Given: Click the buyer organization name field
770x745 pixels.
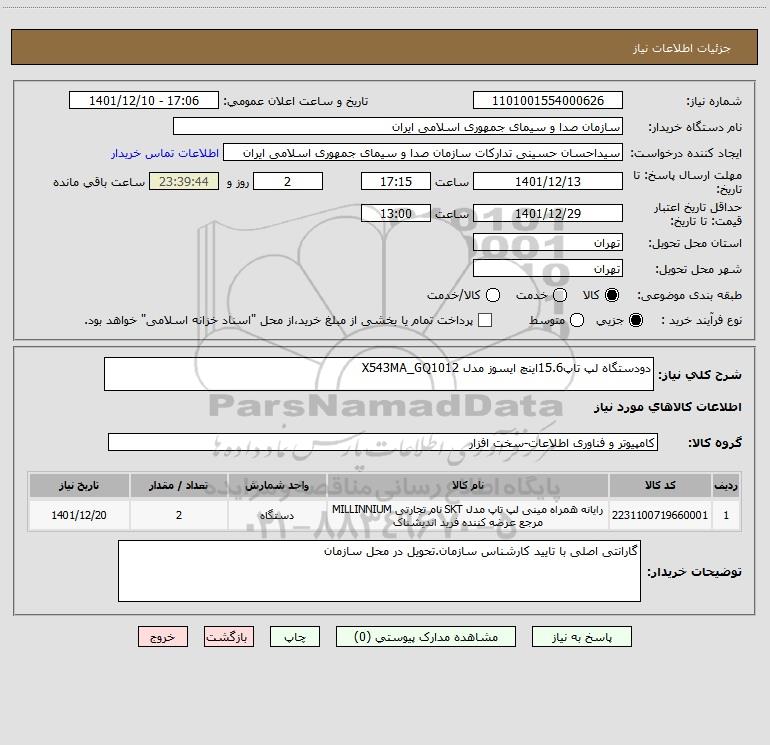Looking at the screenshot, I should click(x=398, y=127).
